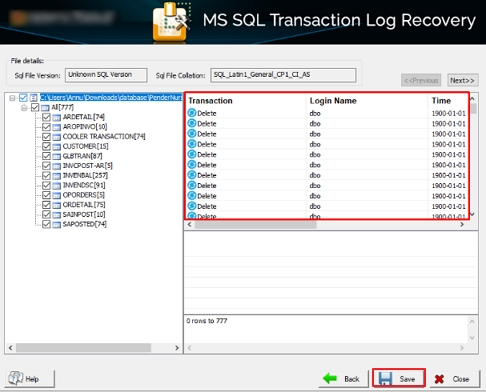The width and height of the screenshot is (486, 392).
Task: Select the INVENBAL[257] tree item
Action: point(85,175)
